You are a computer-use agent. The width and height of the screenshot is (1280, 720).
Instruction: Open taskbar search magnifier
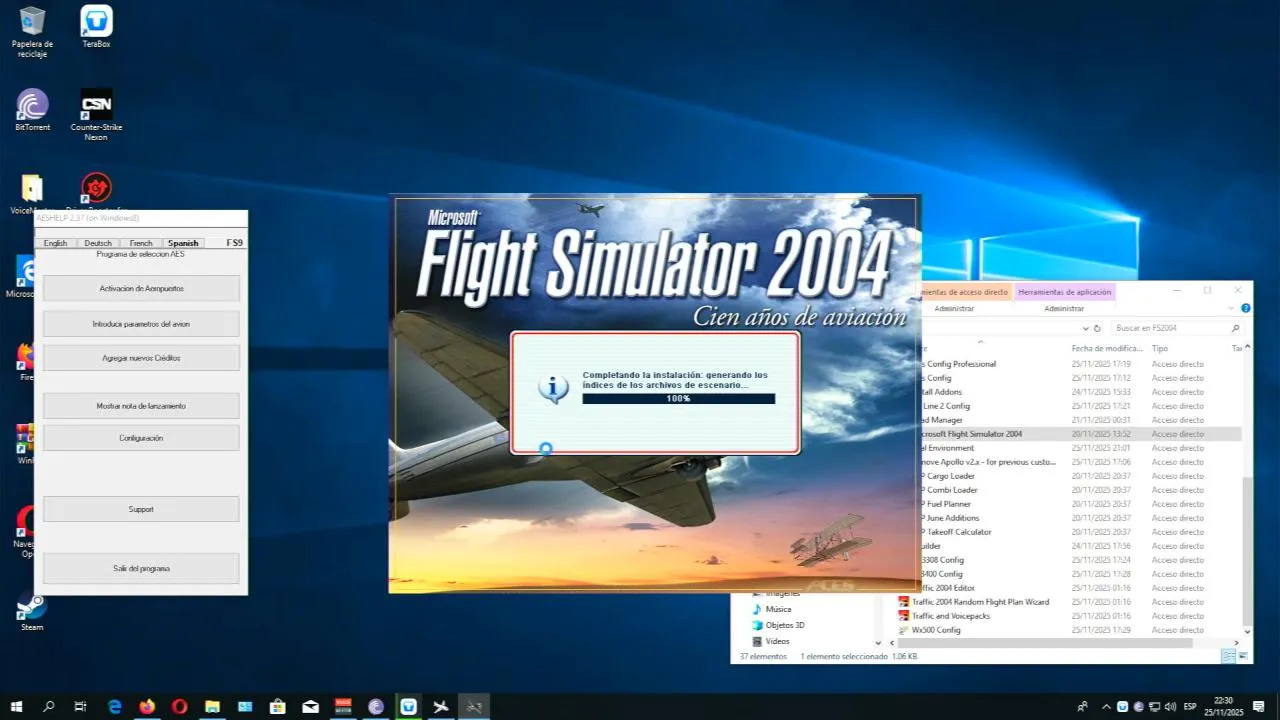48,706
